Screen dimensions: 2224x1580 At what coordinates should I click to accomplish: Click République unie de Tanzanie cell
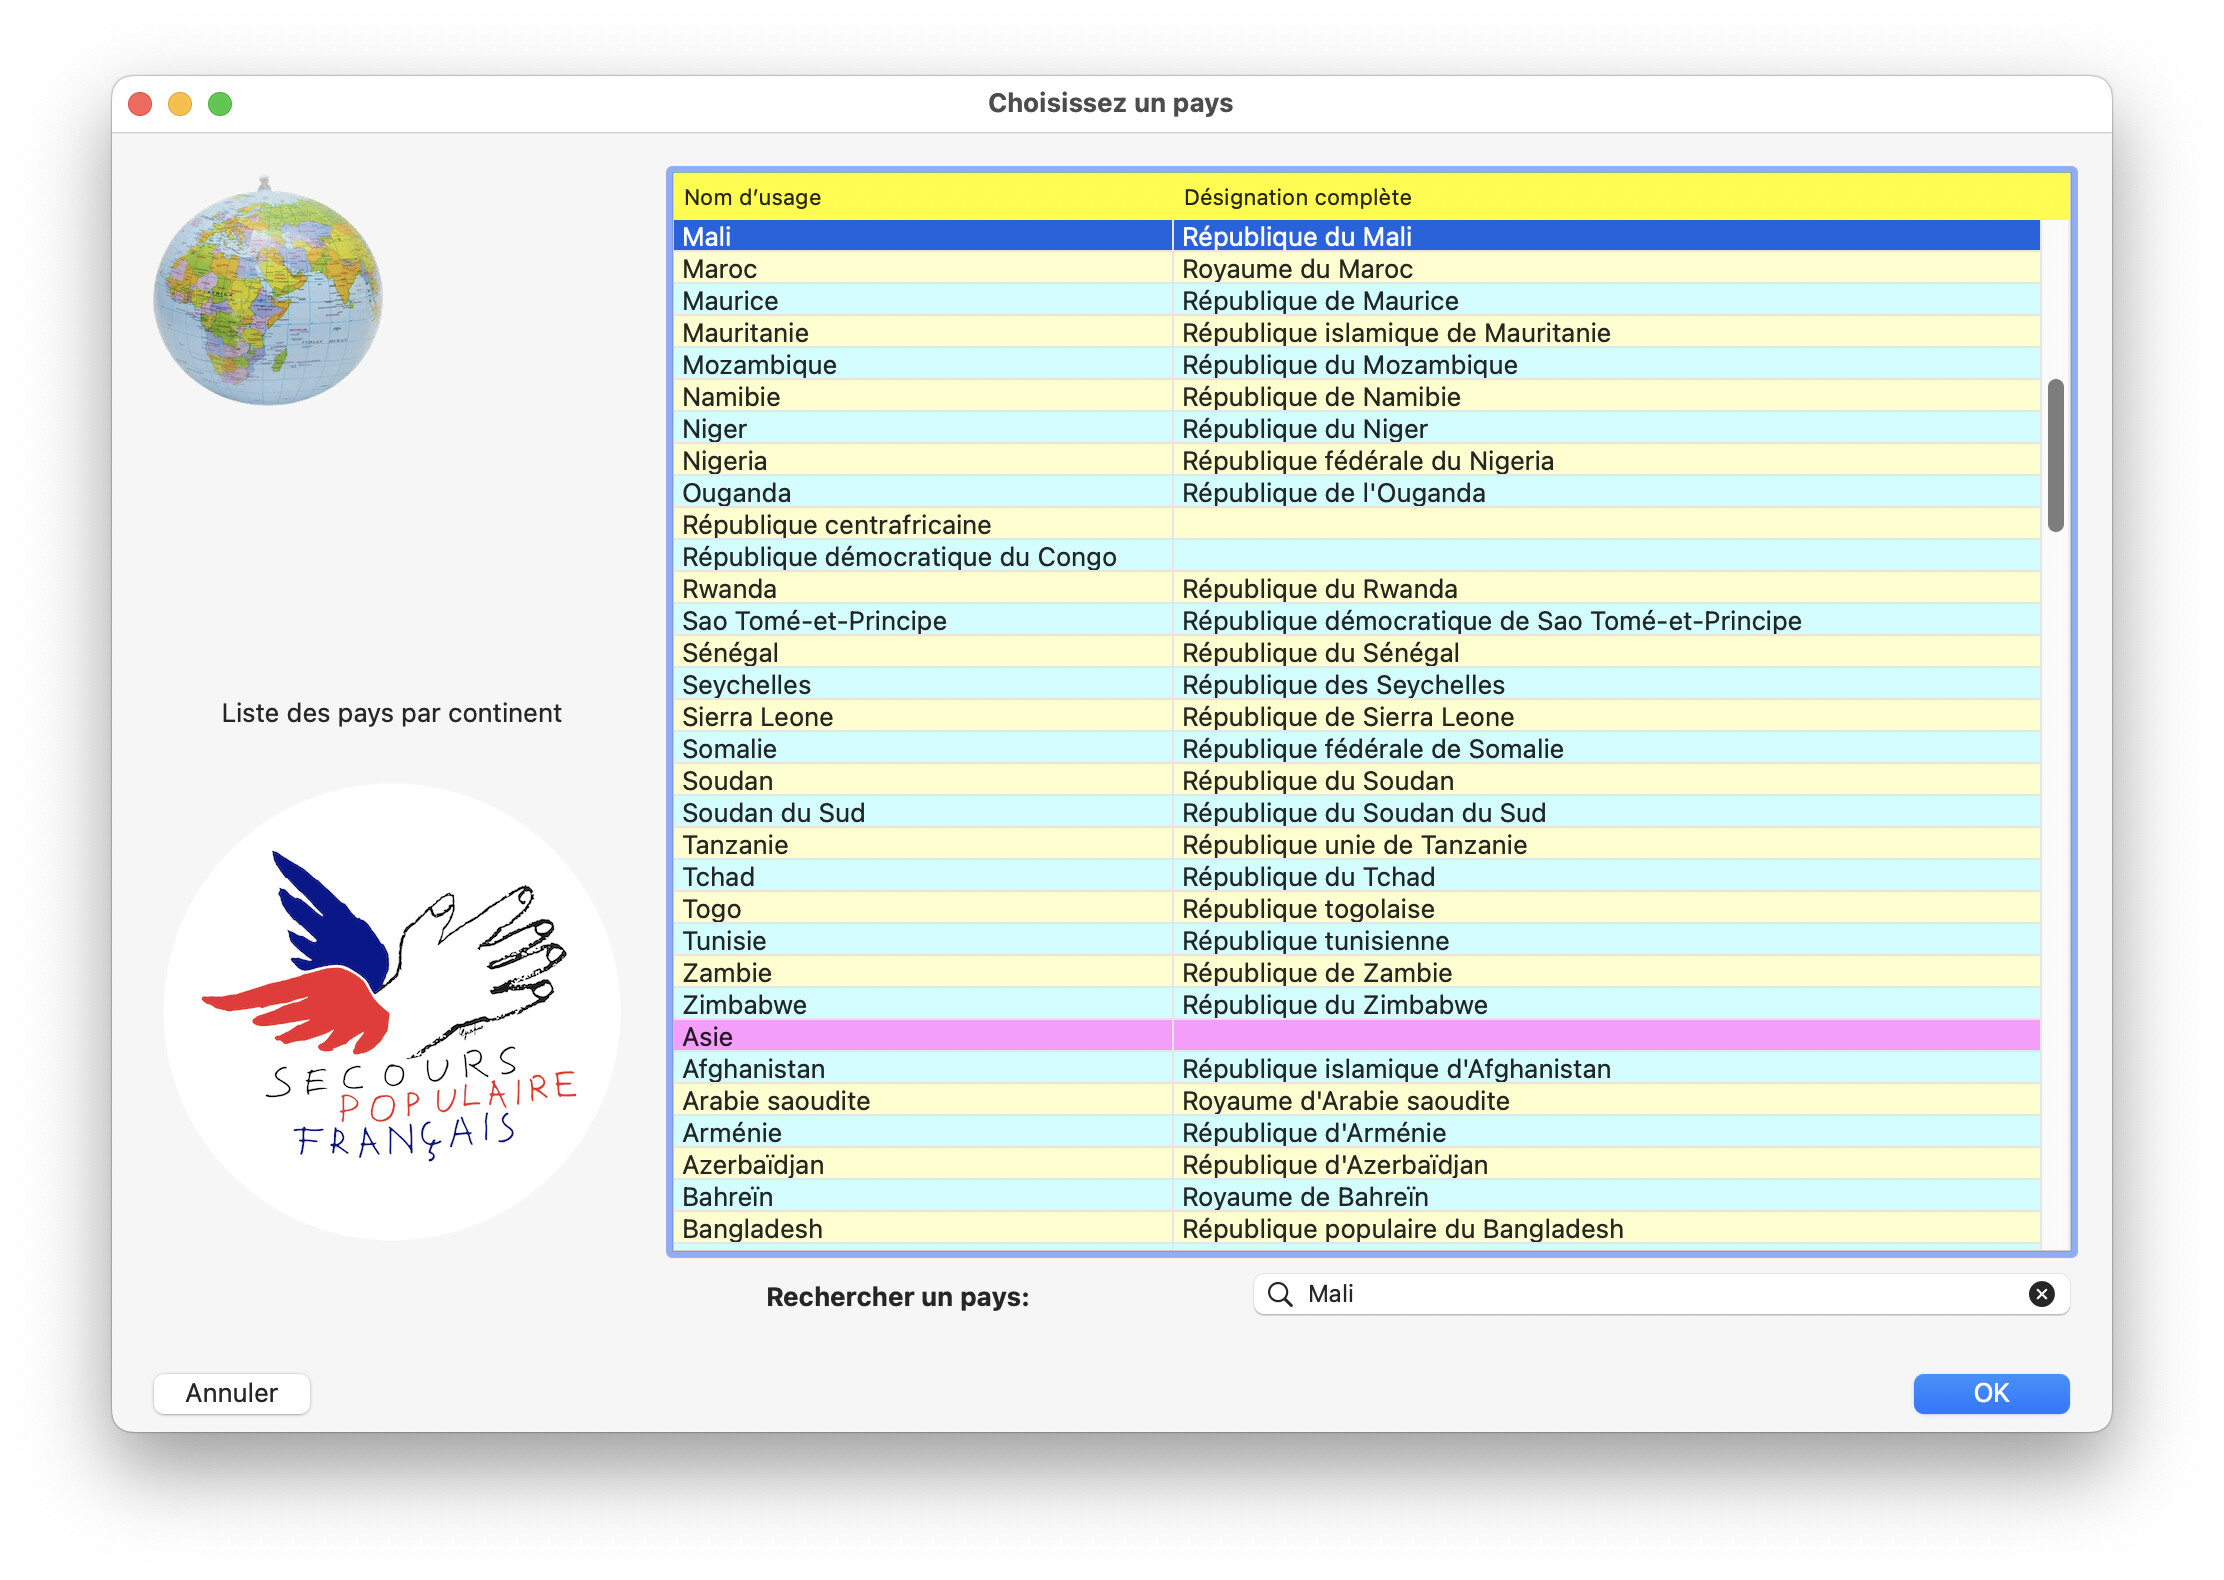point(1607,844)
